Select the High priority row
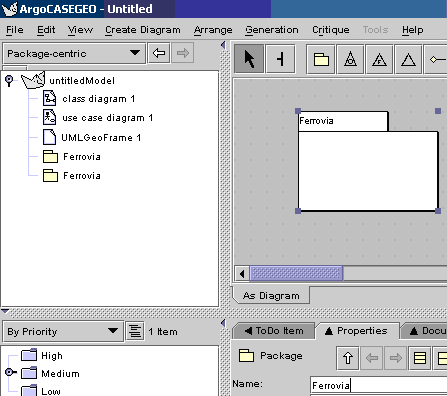 point(52,355)
